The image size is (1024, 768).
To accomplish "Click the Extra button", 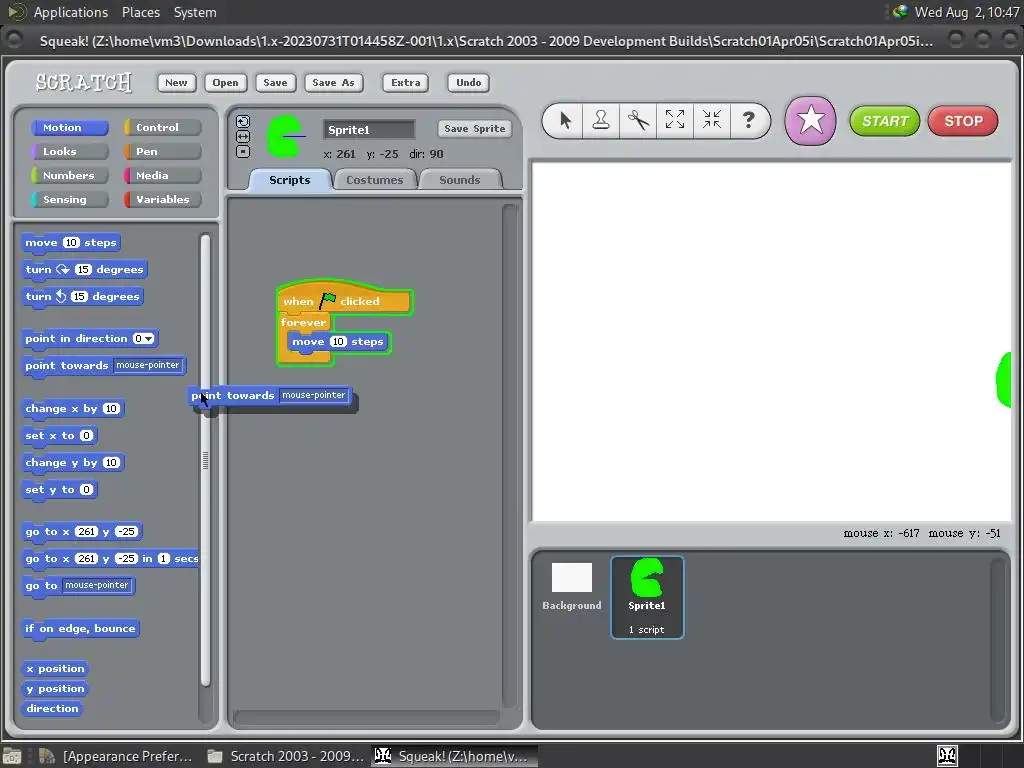I will point(406,82).
